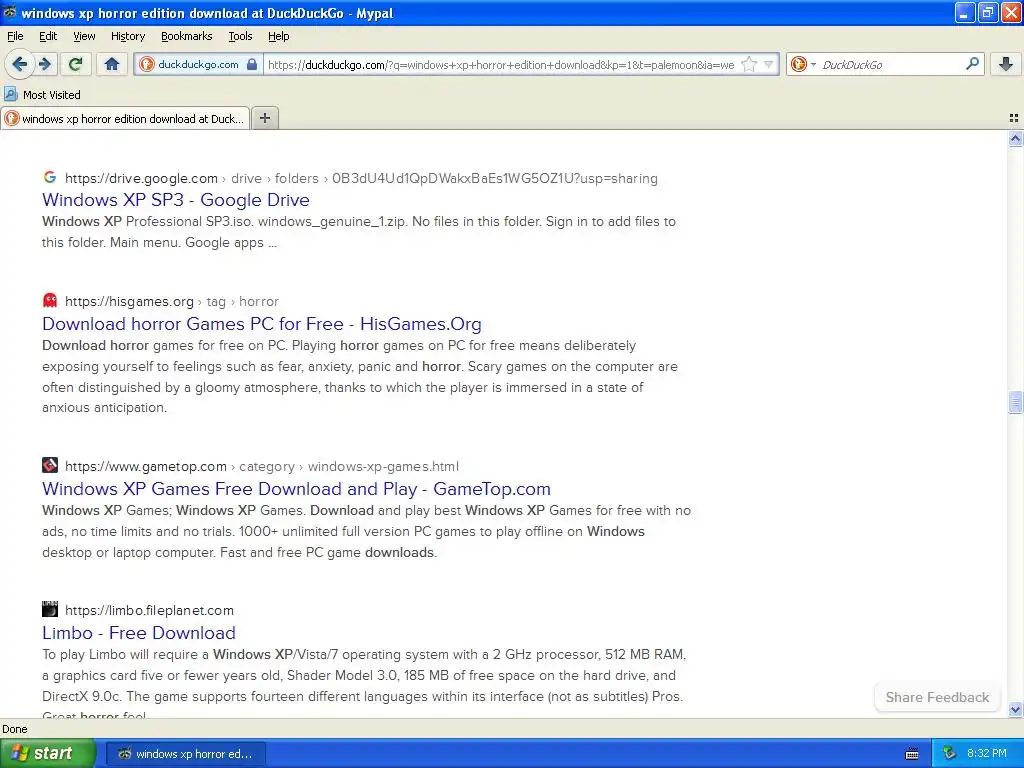
Task: Open the Downloads arrow button
Action: coord(1006,64)
